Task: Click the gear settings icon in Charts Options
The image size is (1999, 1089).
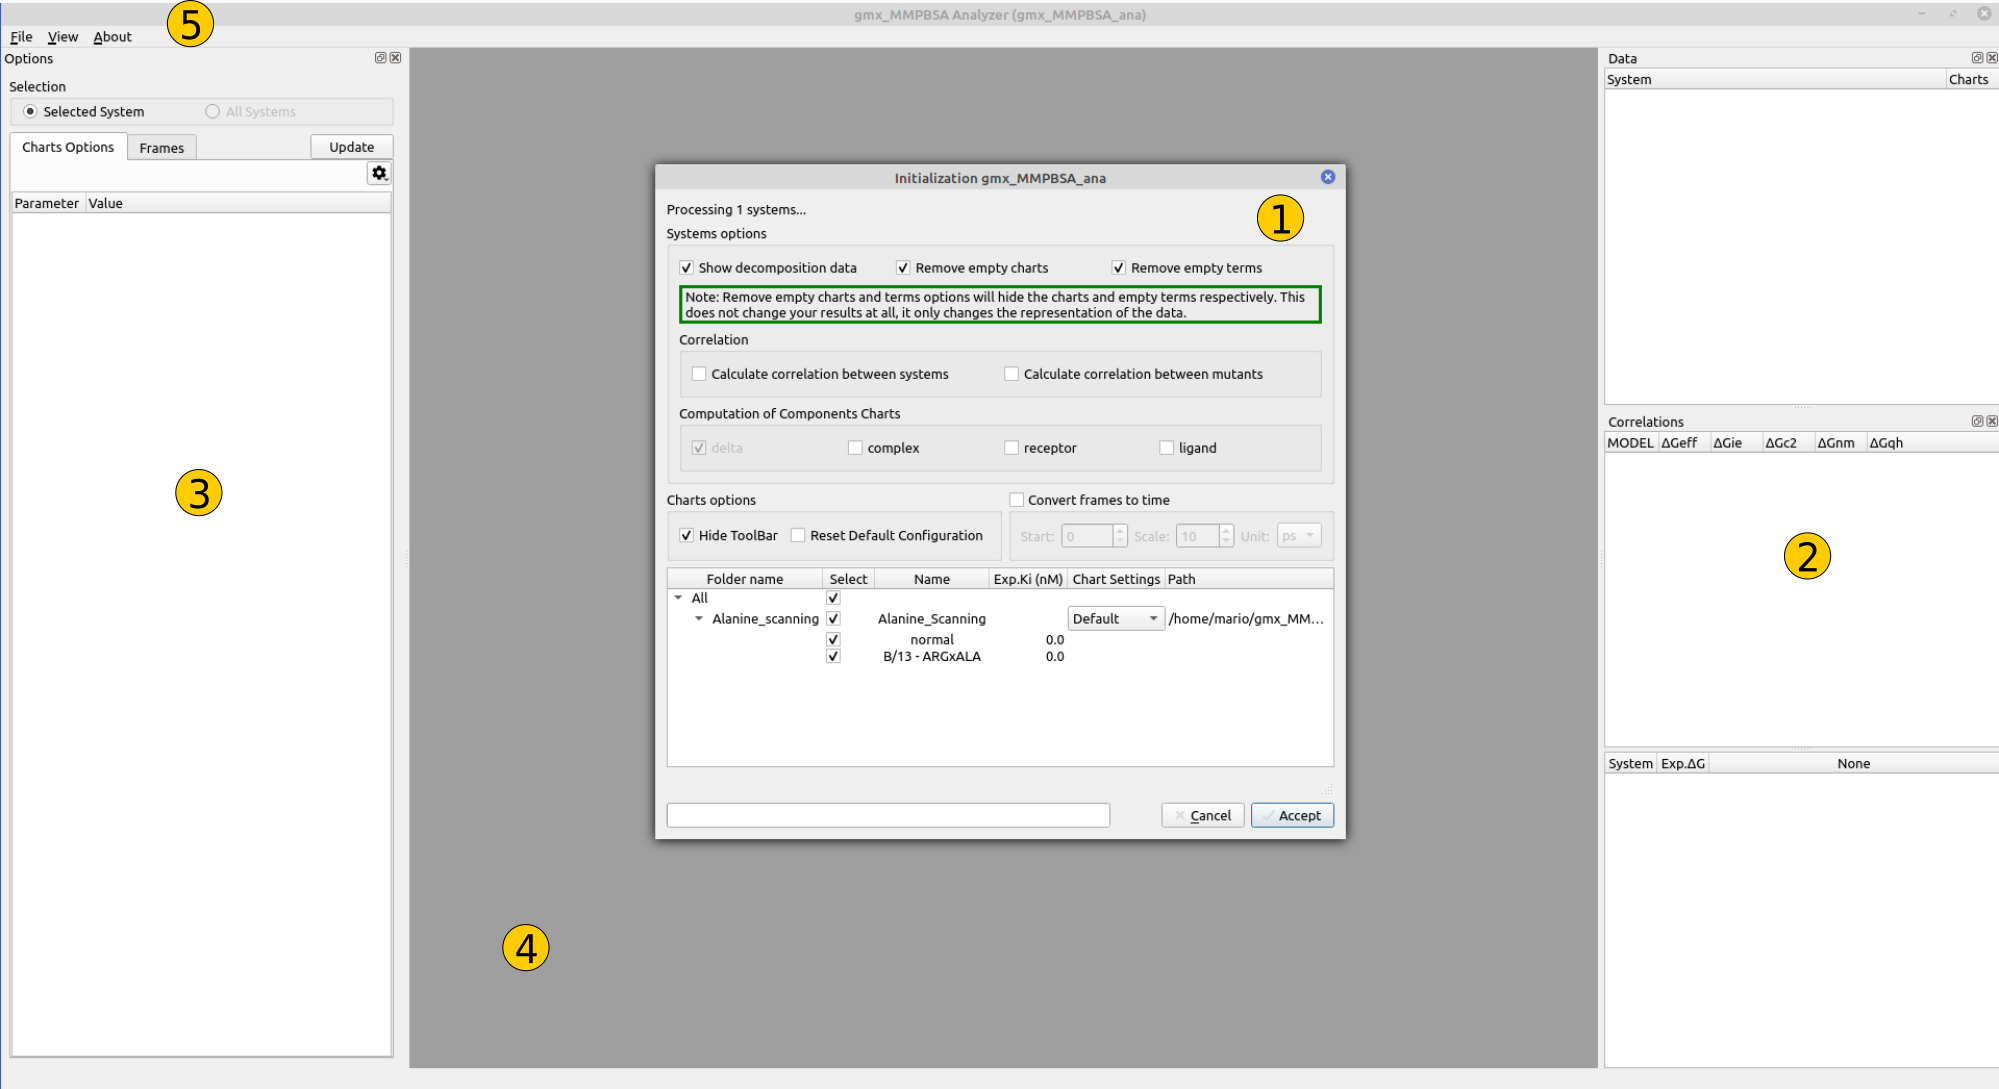Action: (x=379, y=173)
